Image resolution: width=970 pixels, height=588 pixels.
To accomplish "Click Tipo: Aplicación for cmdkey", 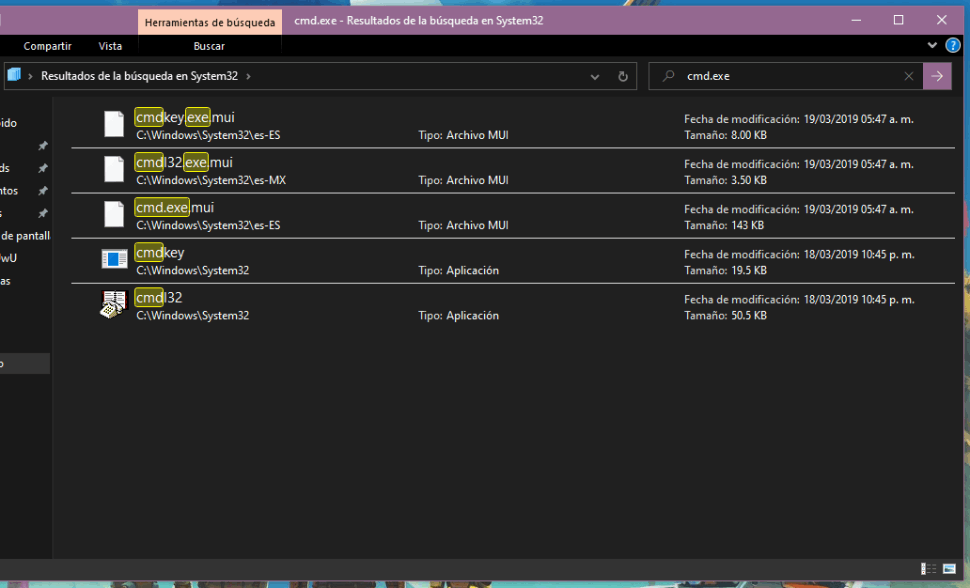I will pos(458,270).
